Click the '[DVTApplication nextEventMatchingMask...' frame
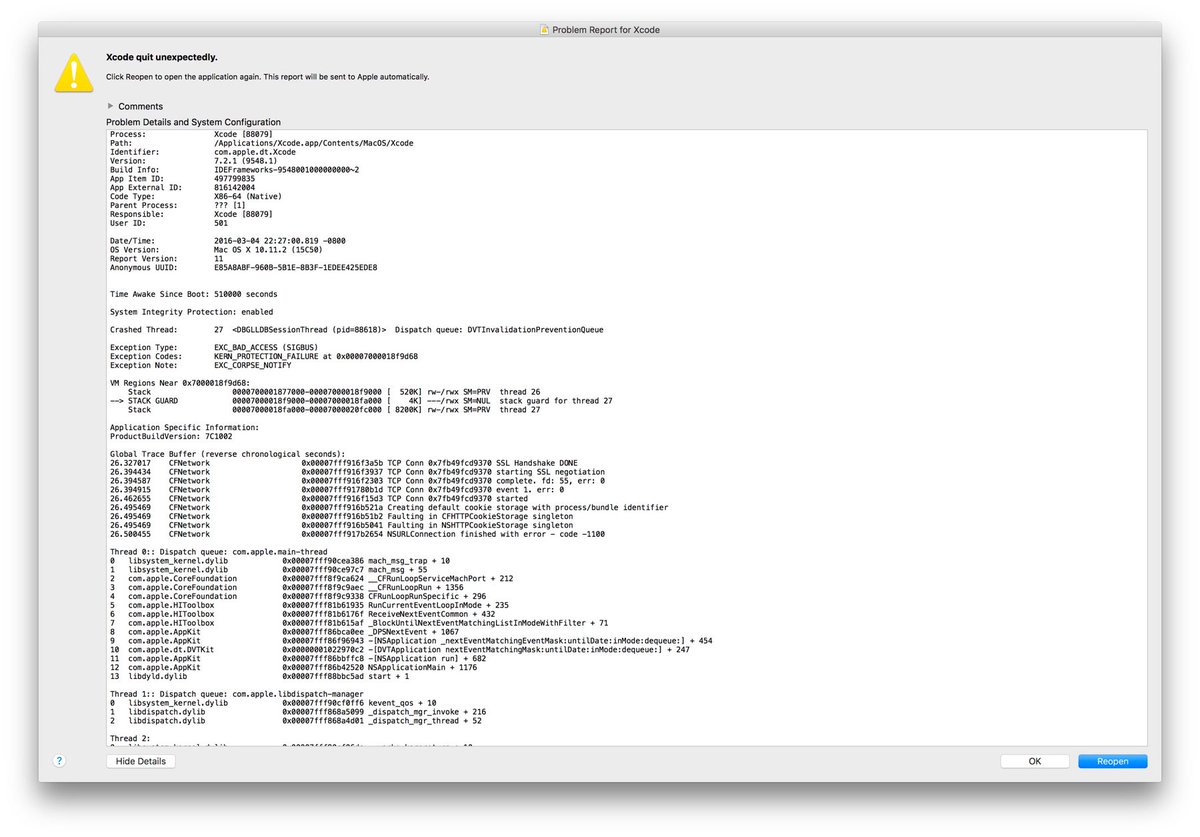Screen dimensions: 1200x837 click(400, 650)
